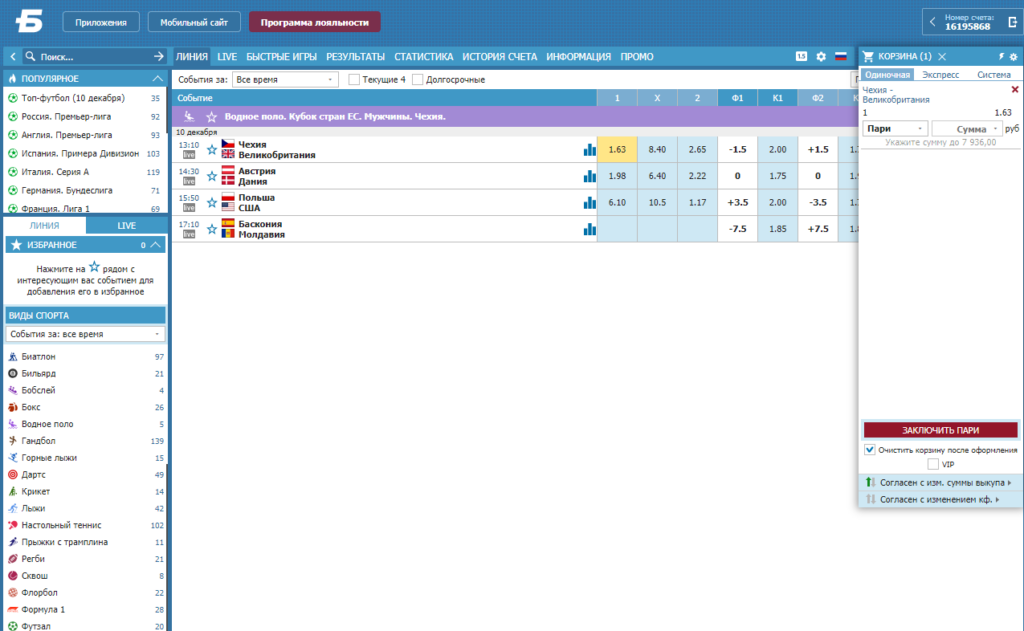Open the ЛИНИЯ menu item
1024x631 pixels.
[x=191, y=57]
